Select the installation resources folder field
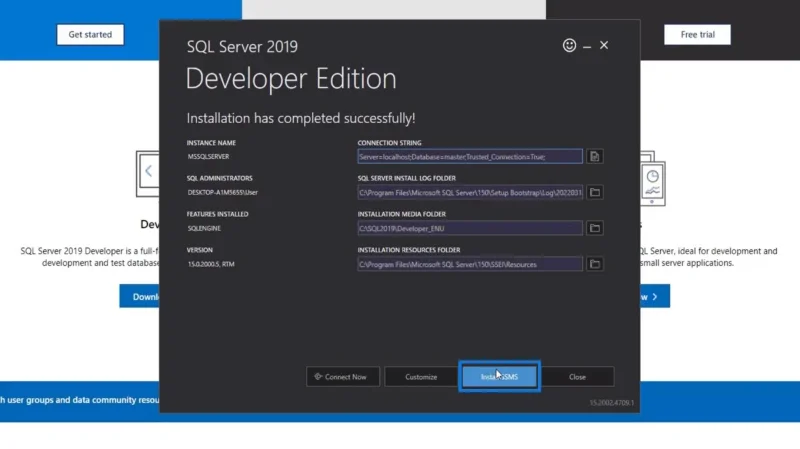Image resolution: width=800 pixels, height=449 pixels. click(470, 264)
